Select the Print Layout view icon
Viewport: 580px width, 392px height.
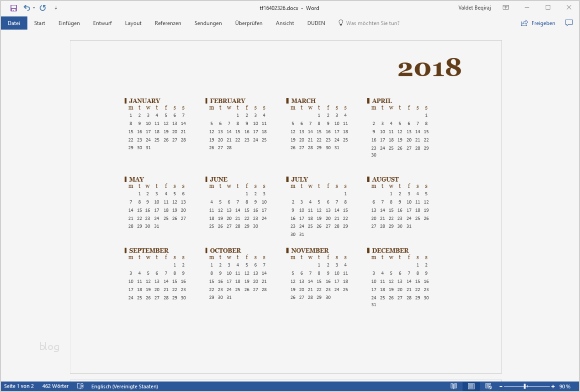(x=471, y=386)
